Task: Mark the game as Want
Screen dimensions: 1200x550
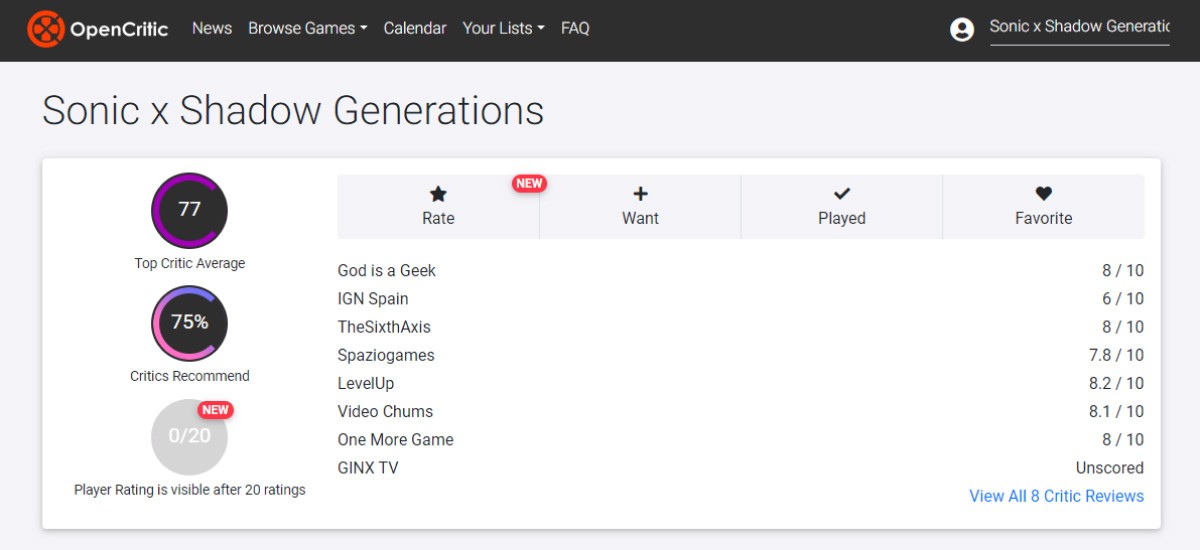Action: 640,207
